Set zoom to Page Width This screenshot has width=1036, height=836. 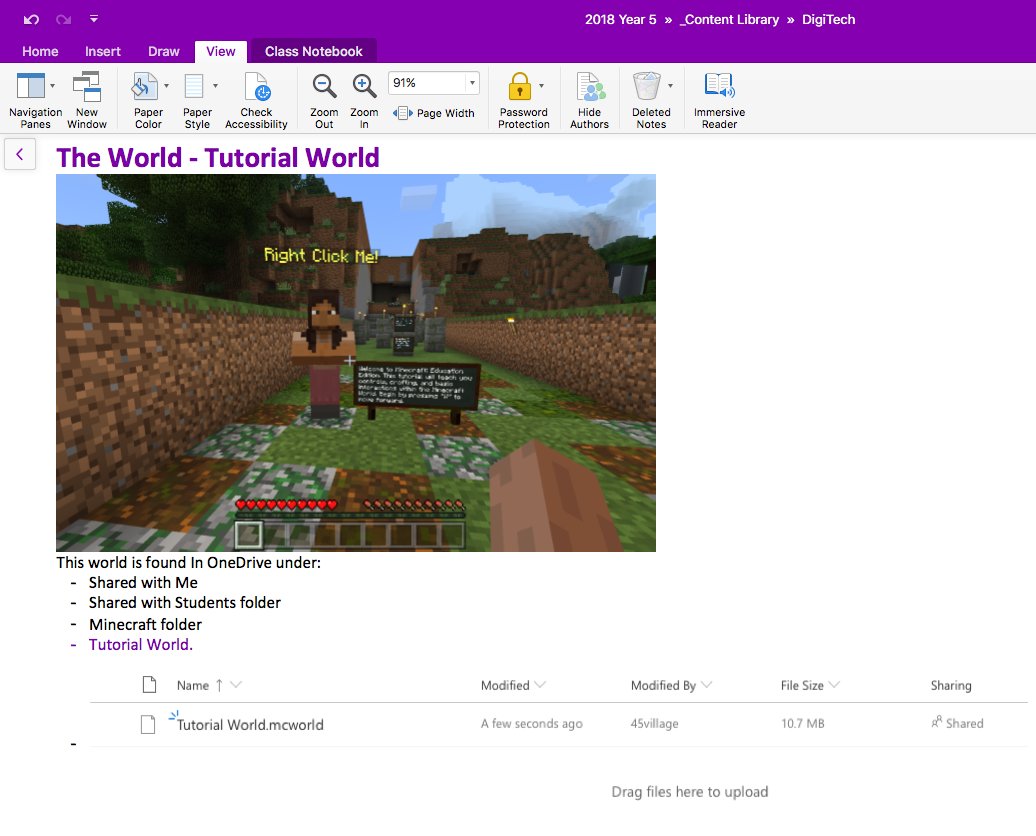pyautogui.click(x=434, y=113)
